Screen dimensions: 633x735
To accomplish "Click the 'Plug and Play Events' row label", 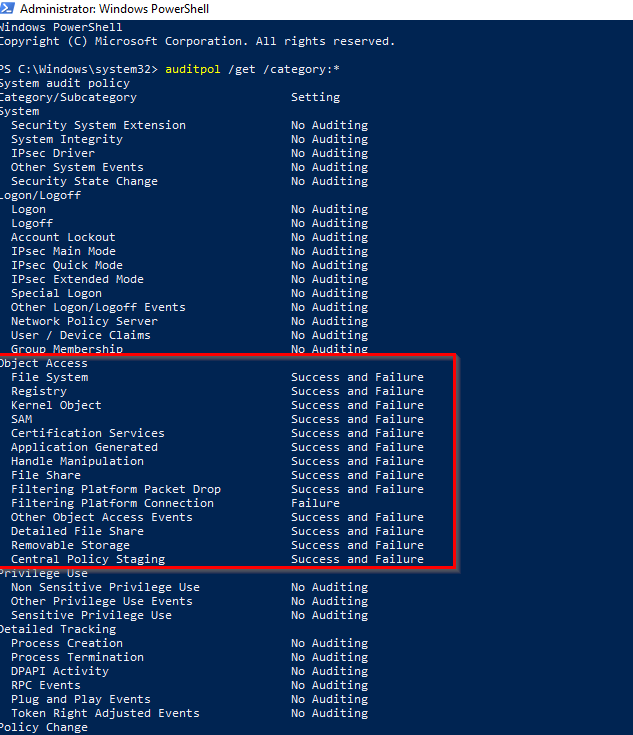I will [x=81, y=699].
